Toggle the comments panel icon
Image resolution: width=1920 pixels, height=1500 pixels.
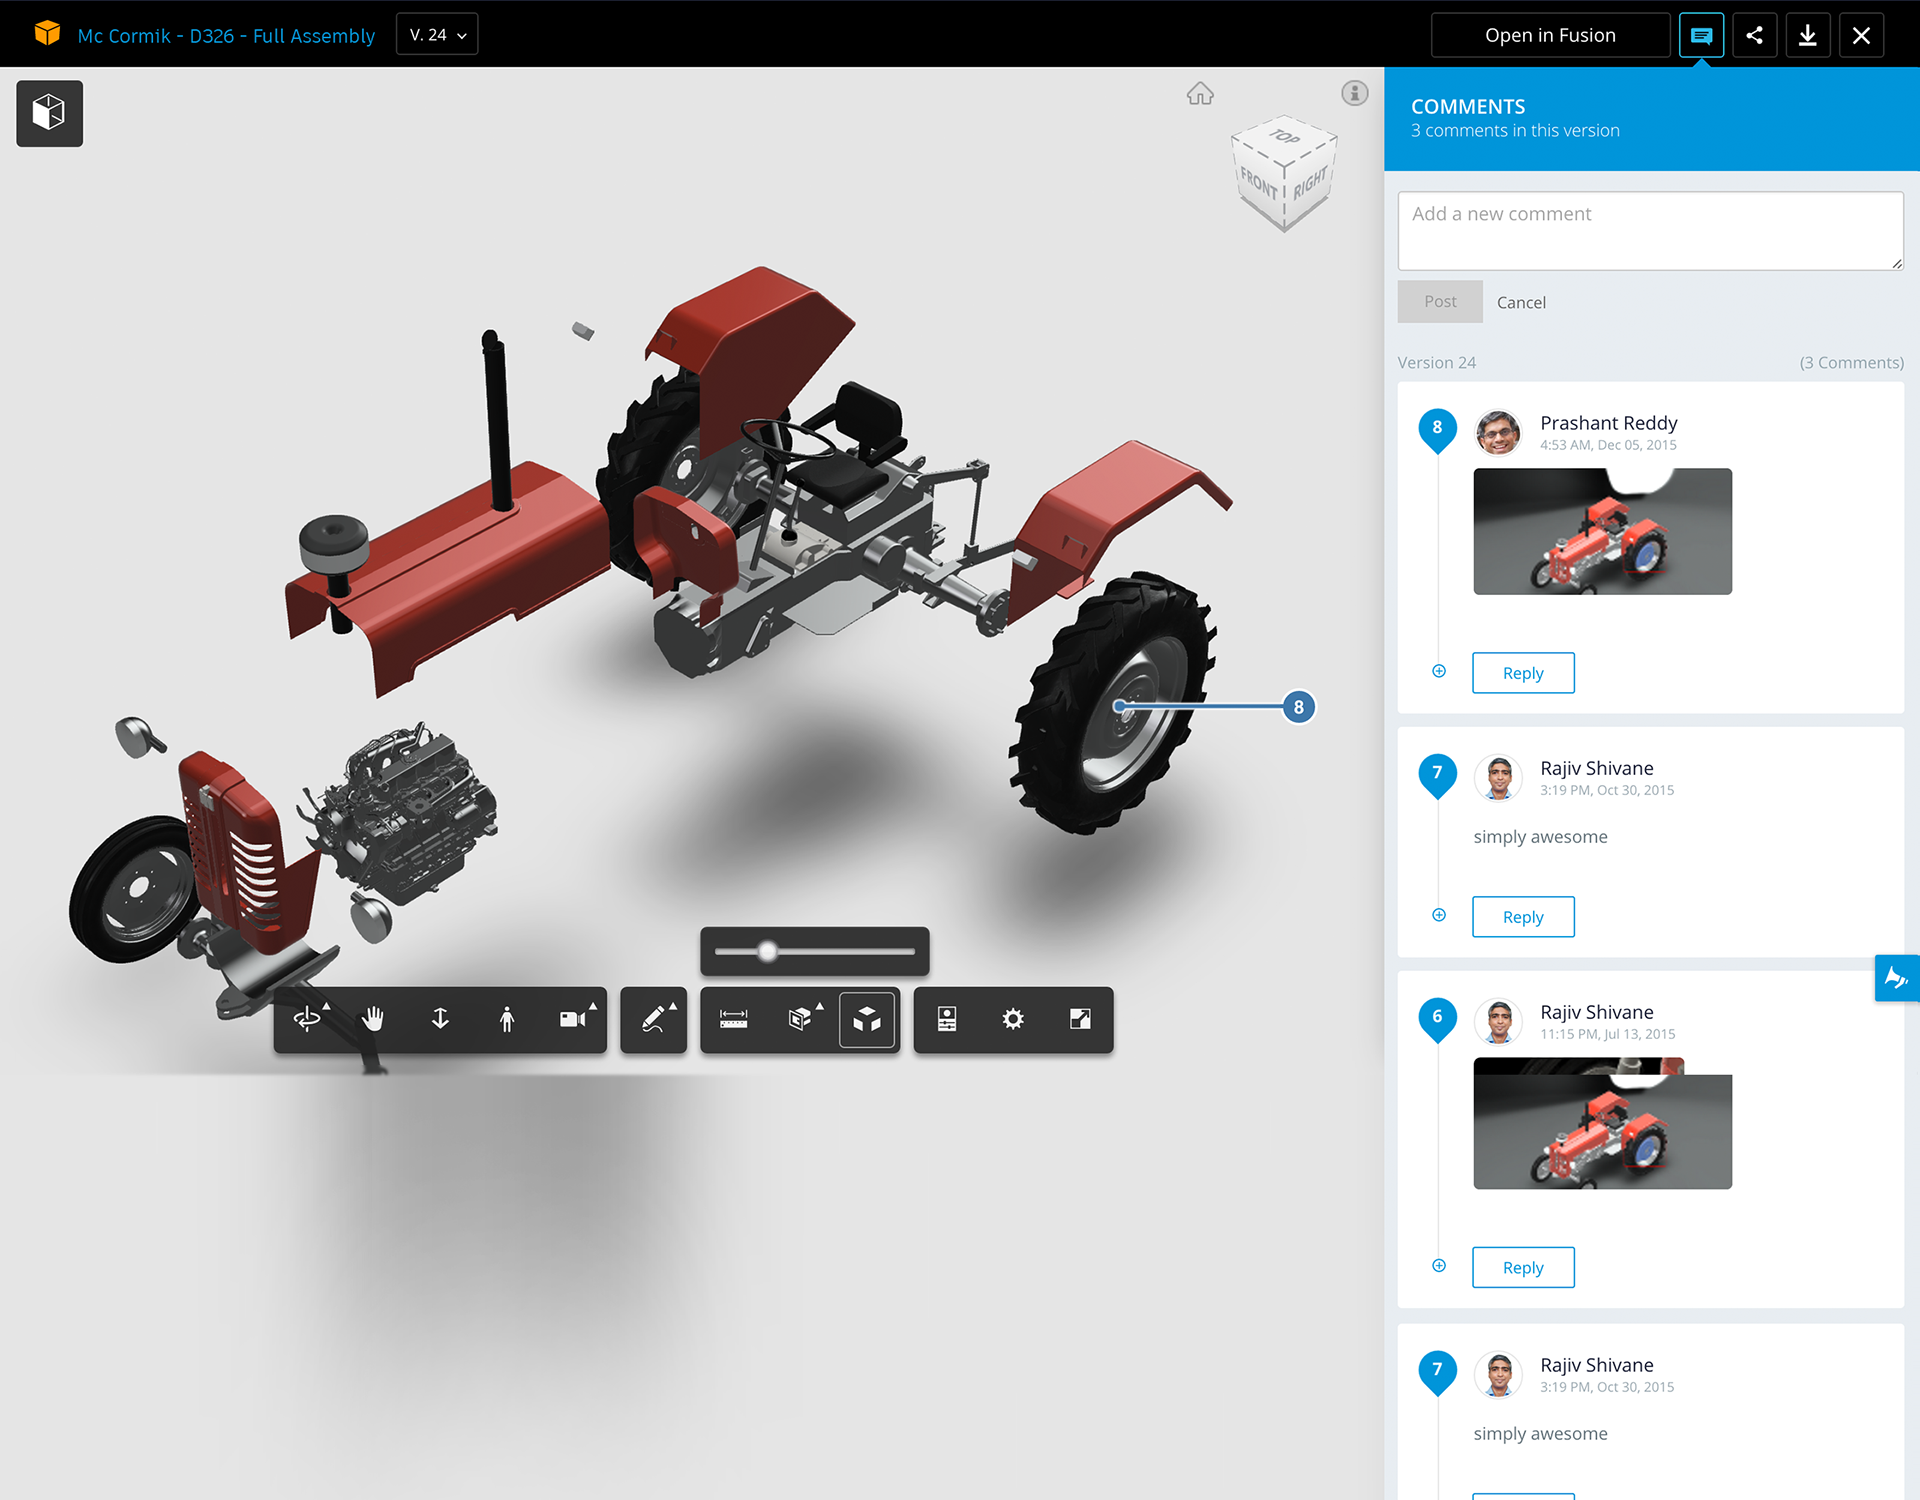pos(1701,36)
